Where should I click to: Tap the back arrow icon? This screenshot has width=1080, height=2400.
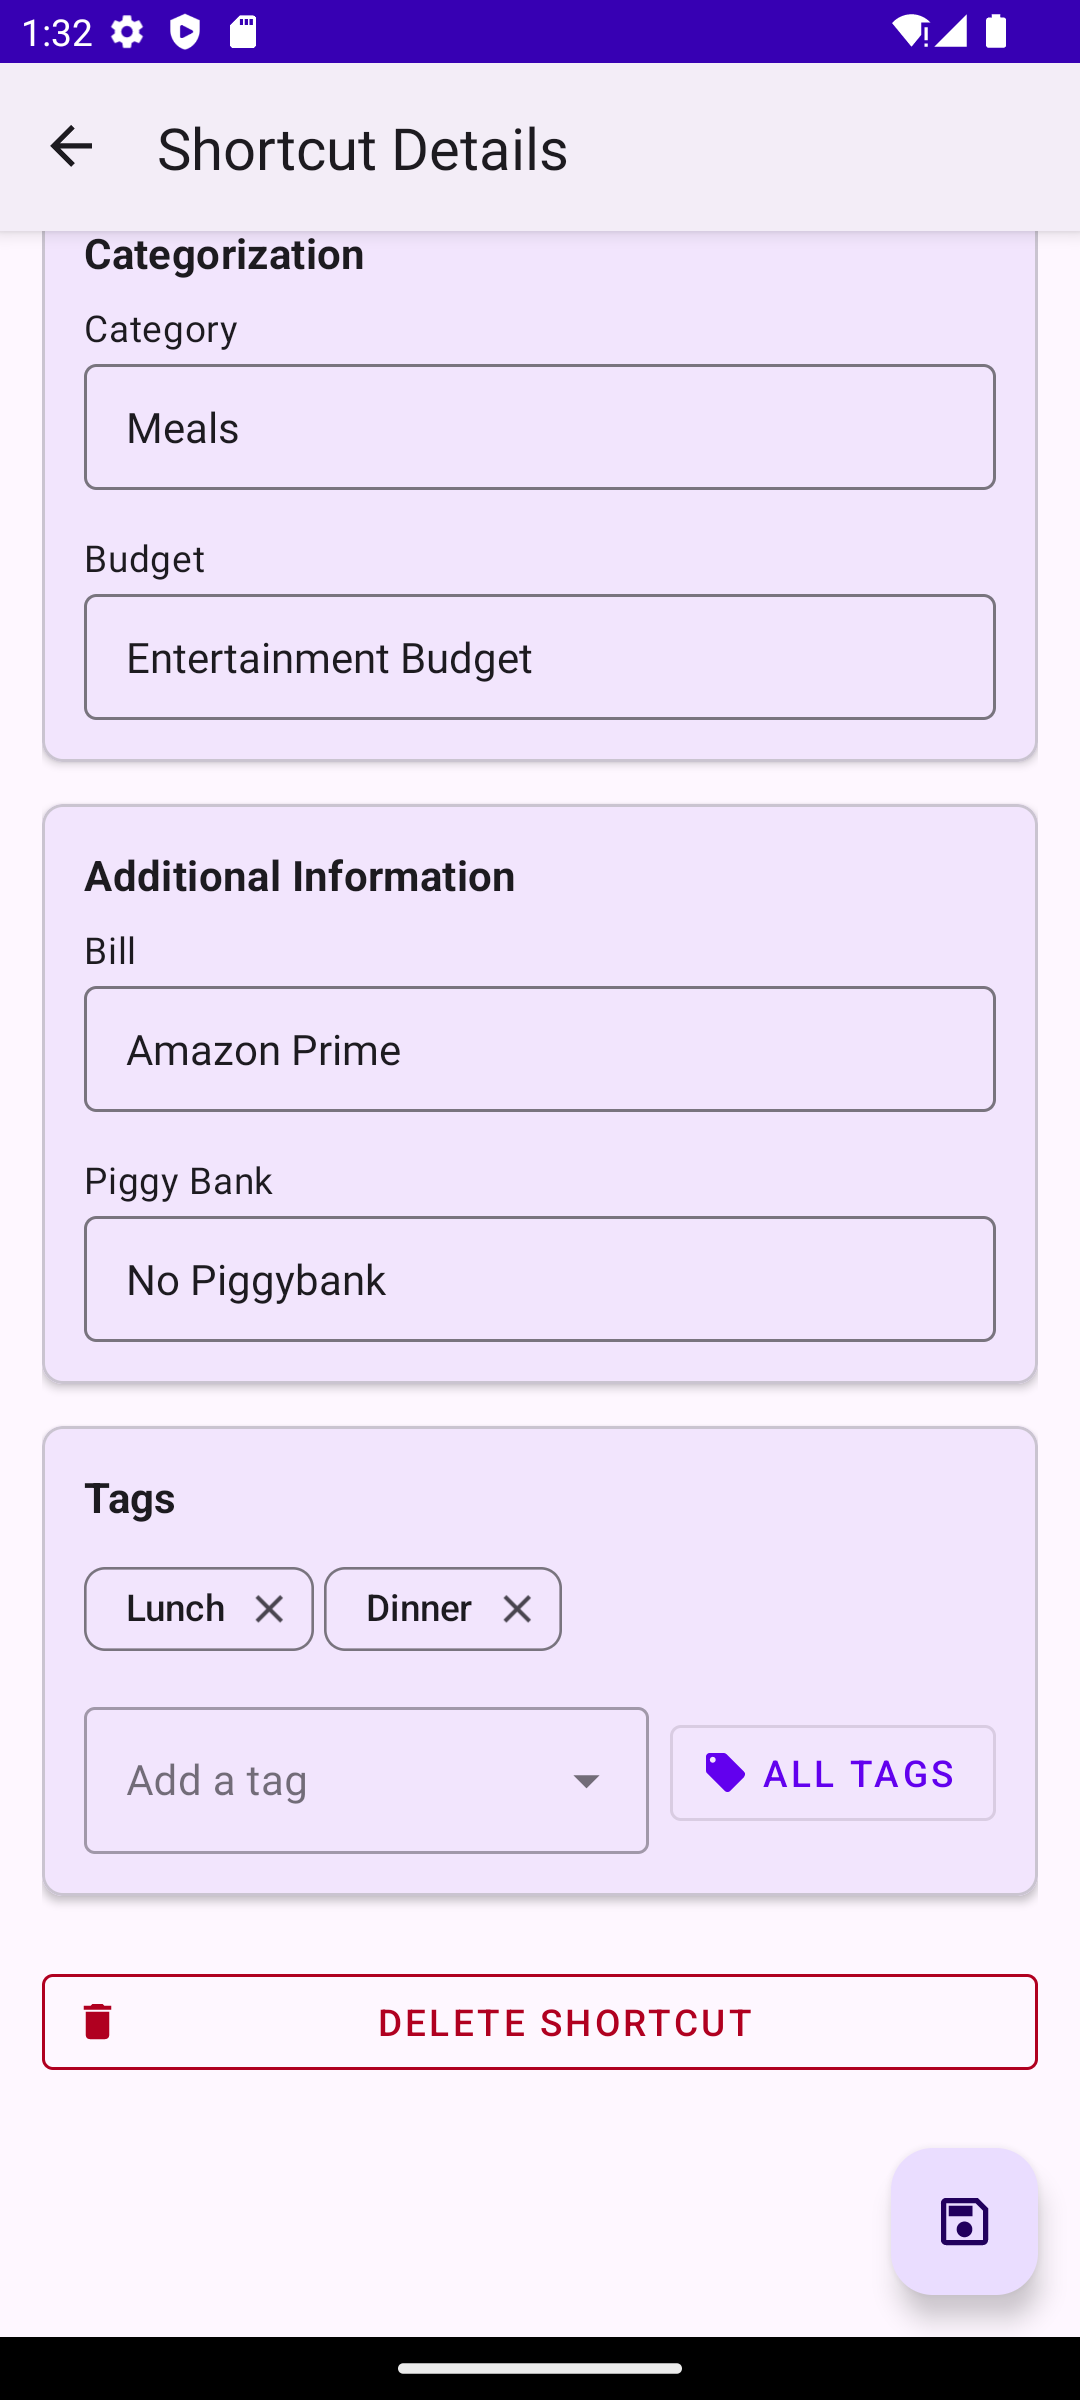point(71,147)
